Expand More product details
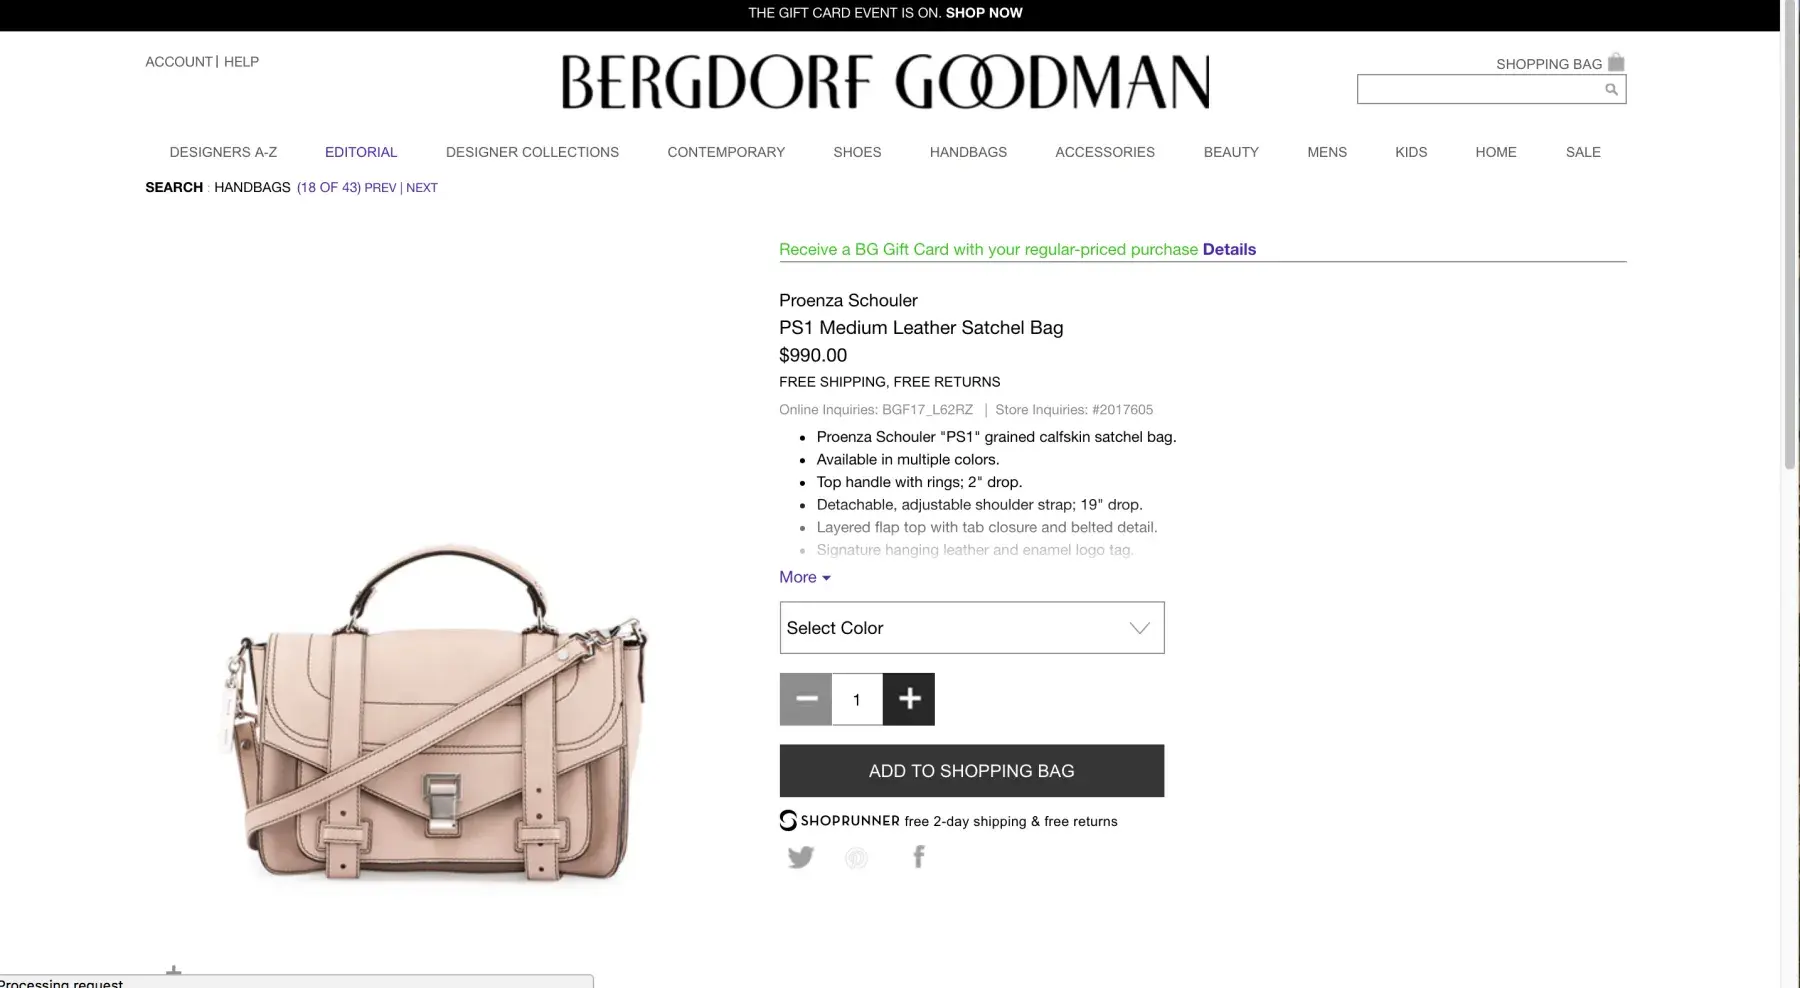Viewport: 1800px width, 988px height. (x=805, y=577)
